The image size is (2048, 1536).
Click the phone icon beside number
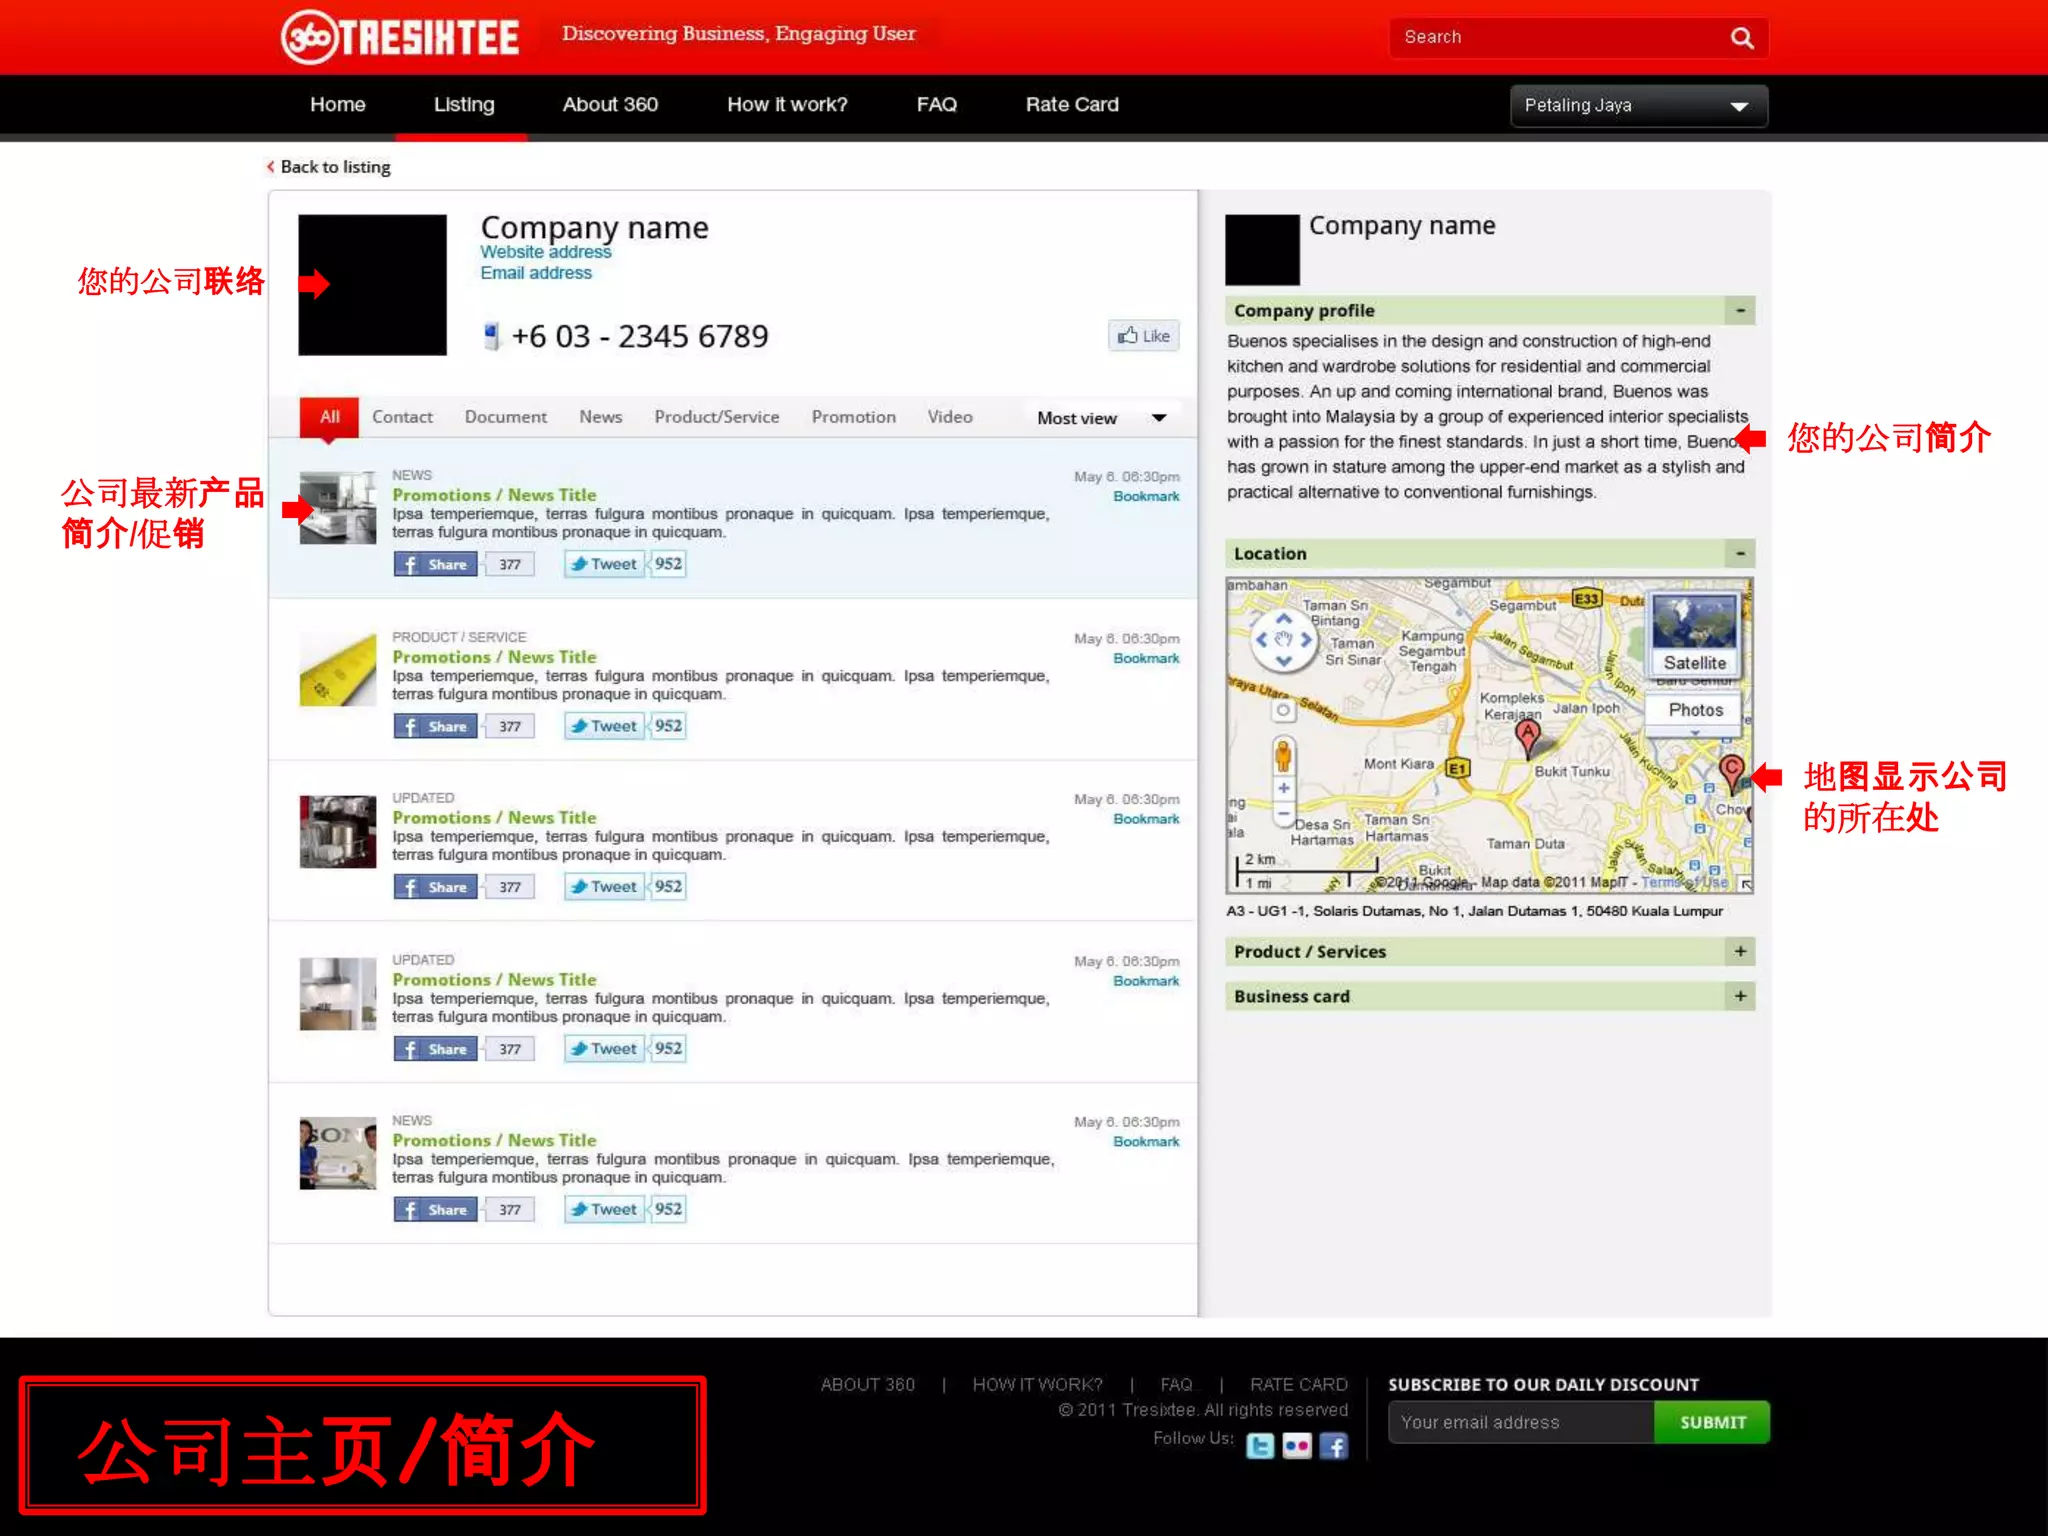[x=491, y=336]
